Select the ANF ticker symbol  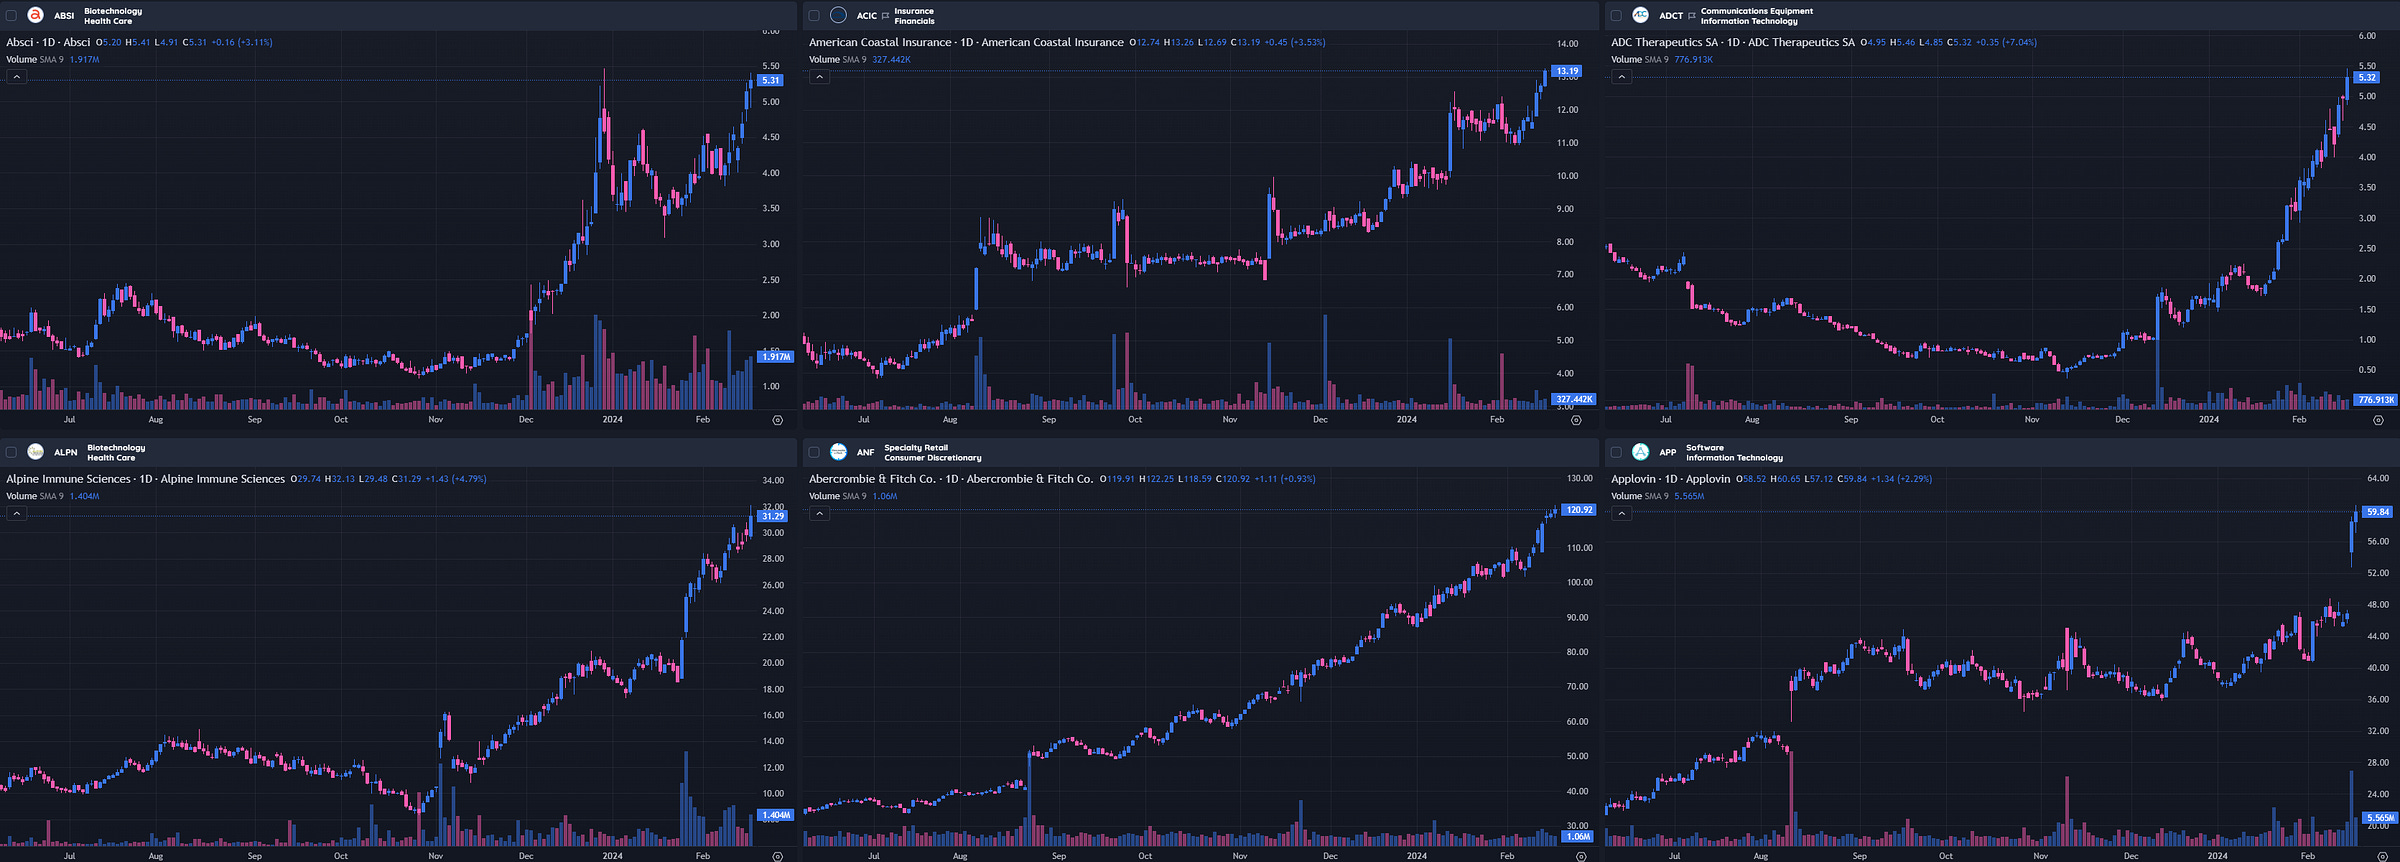pos(865,452)
